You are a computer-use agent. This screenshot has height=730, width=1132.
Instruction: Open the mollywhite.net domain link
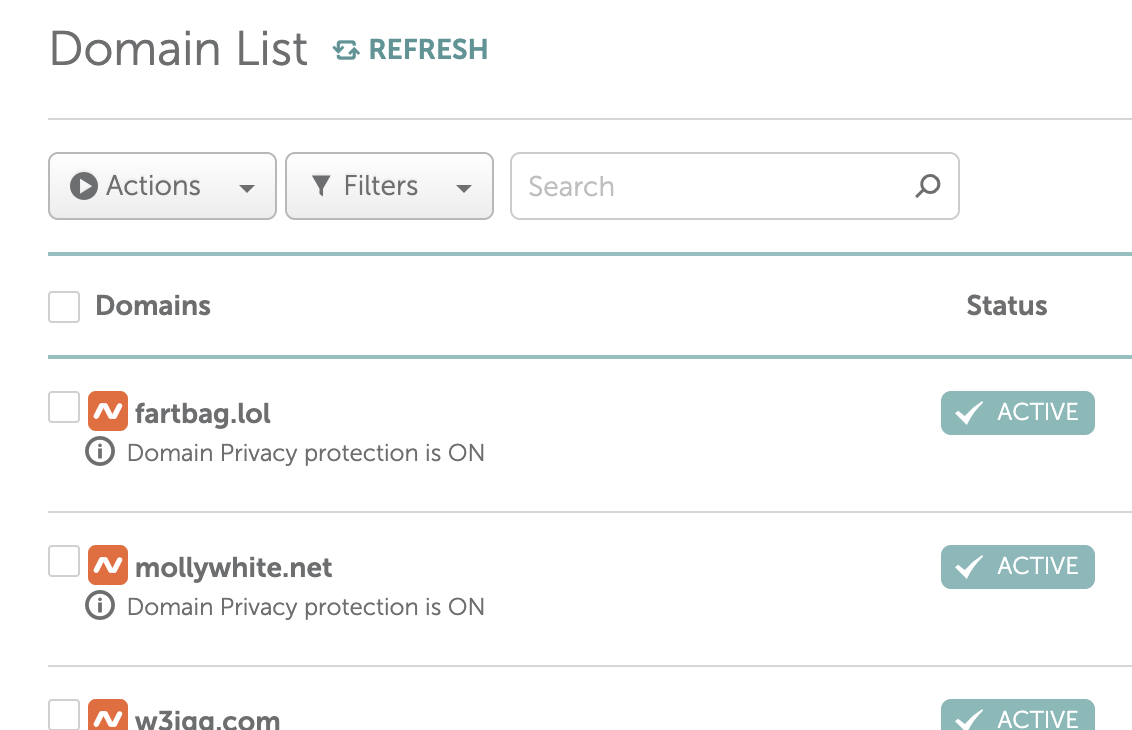(234, 567)
